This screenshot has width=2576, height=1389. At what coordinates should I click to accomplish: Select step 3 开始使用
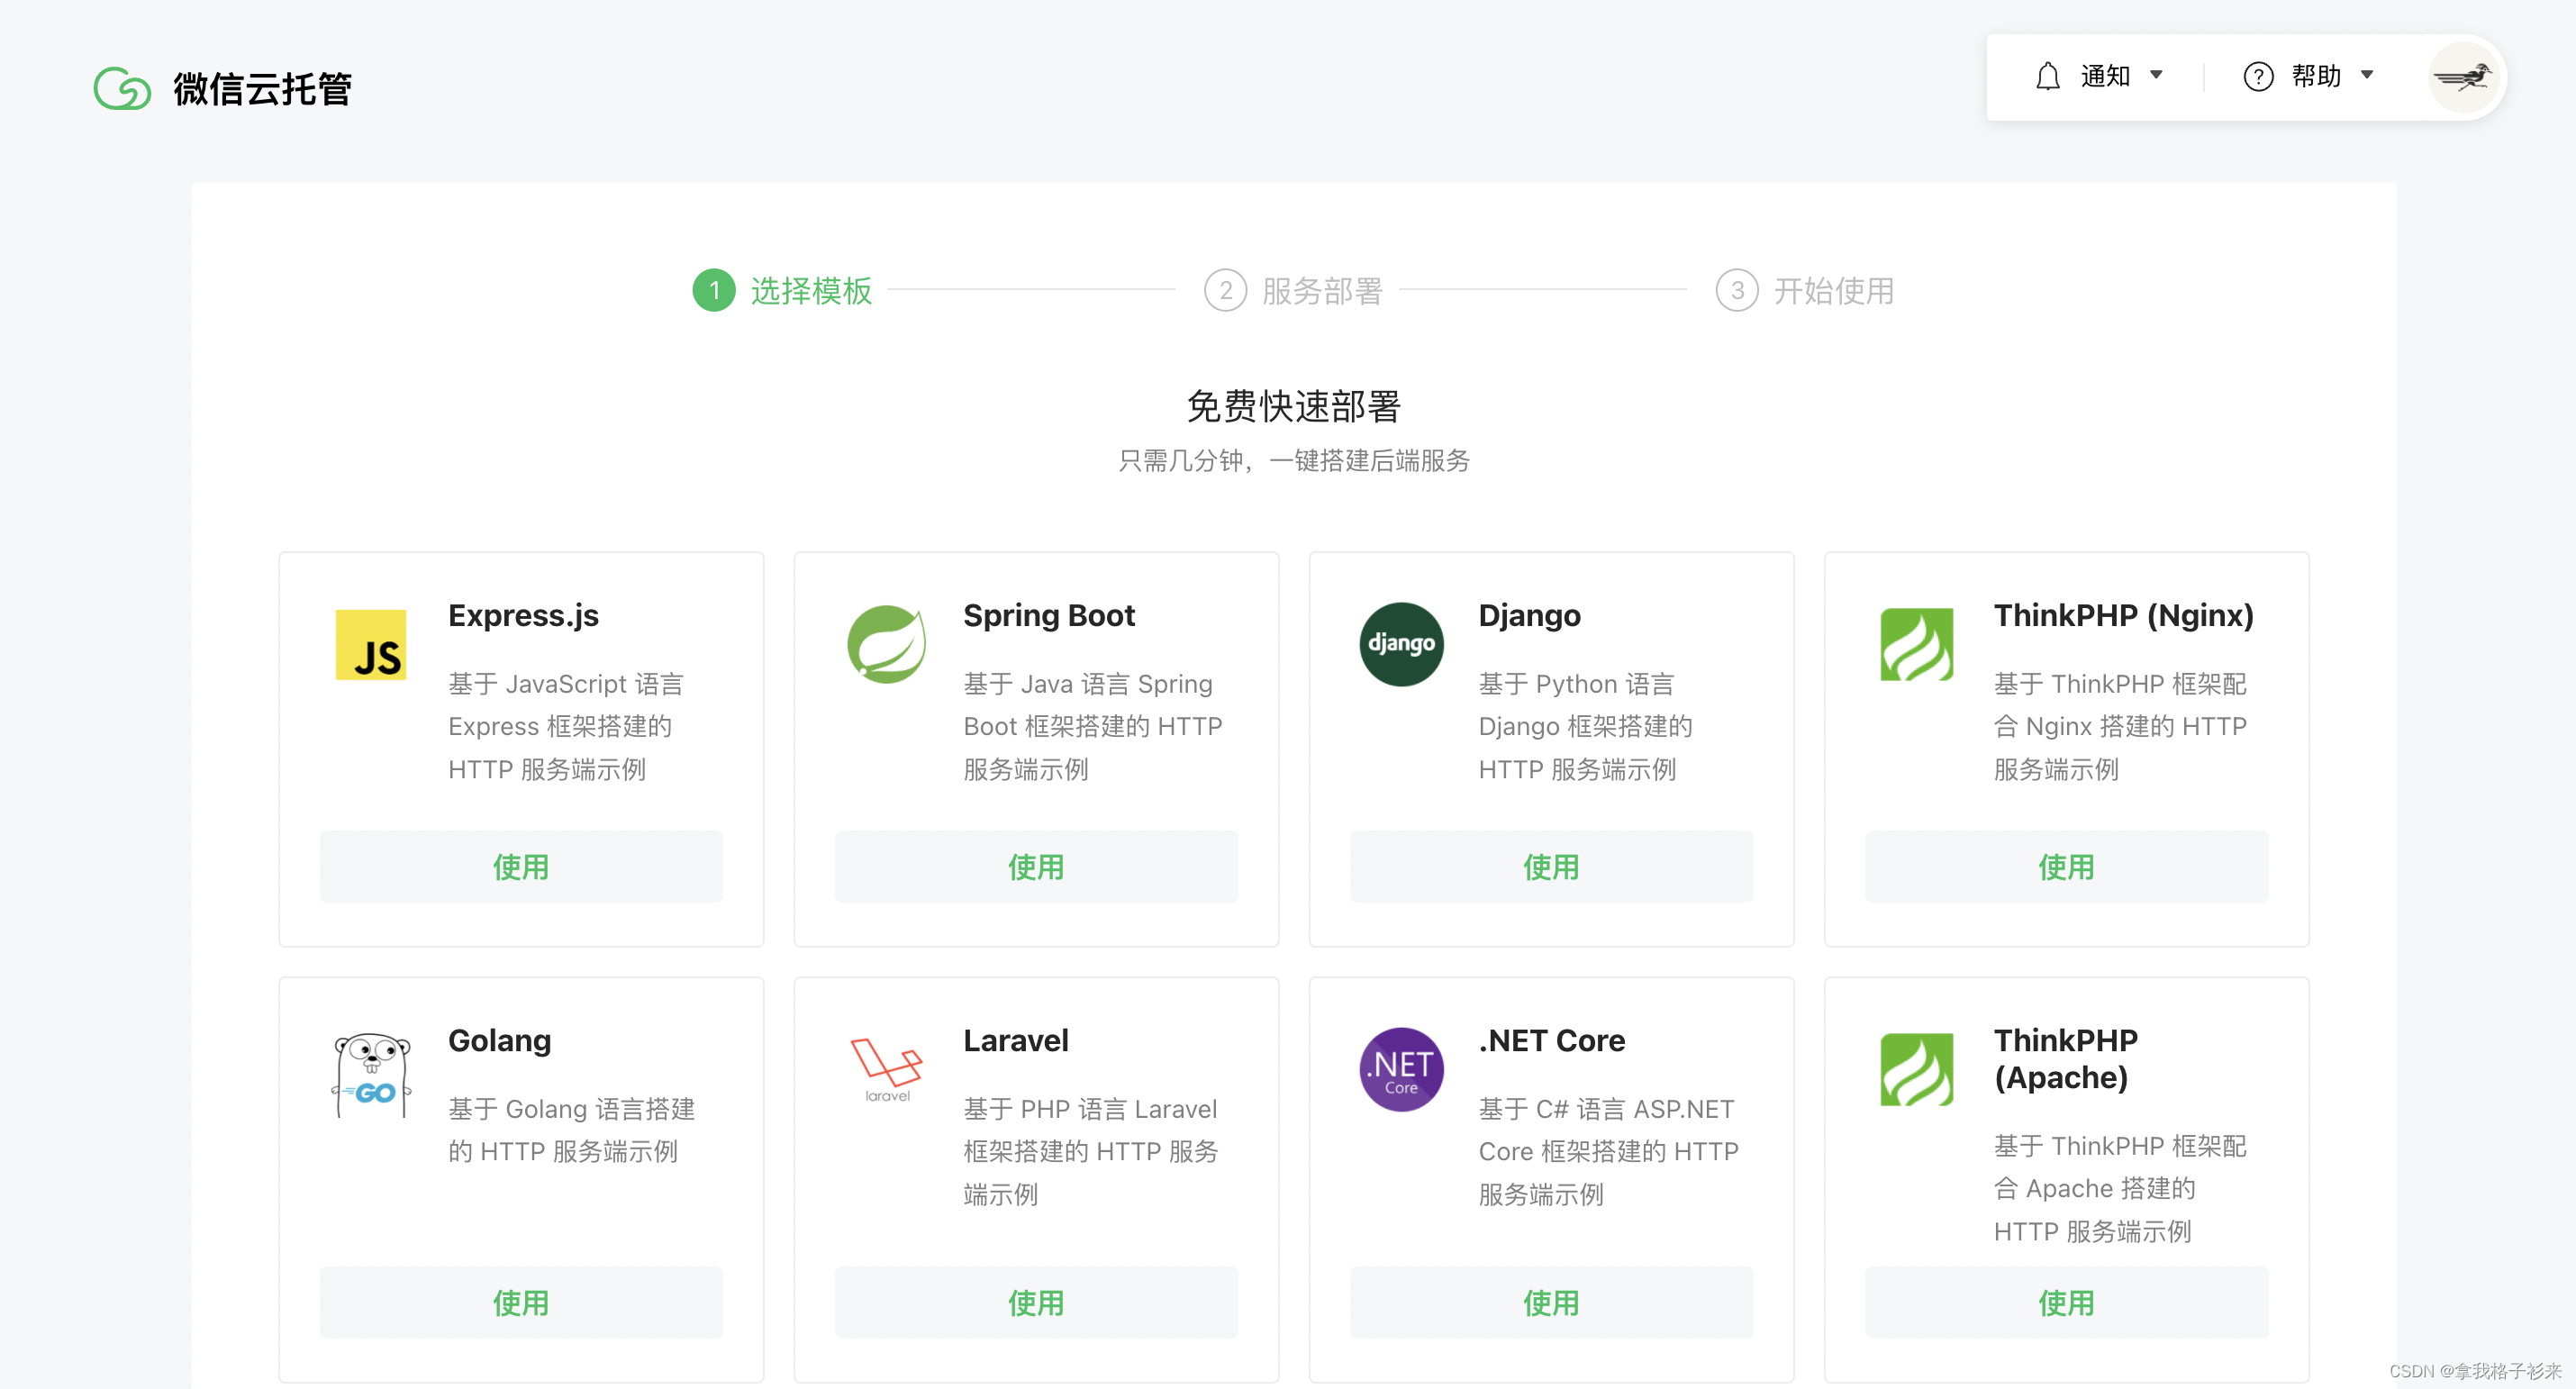coord(1805,290)
